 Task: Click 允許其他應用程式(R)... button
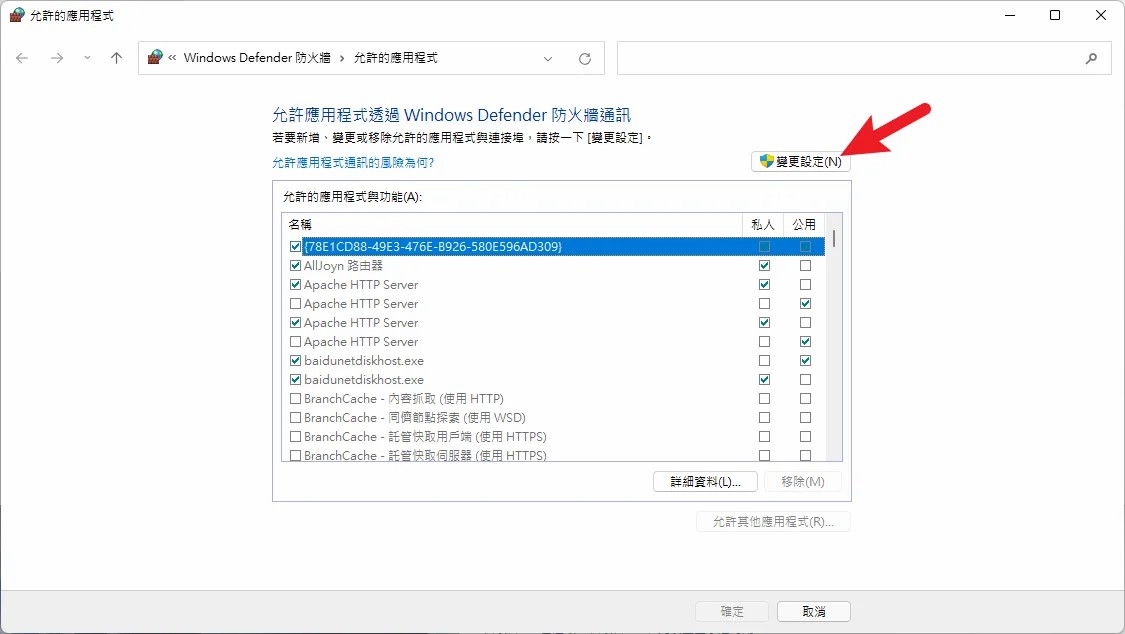click(773, 521)
